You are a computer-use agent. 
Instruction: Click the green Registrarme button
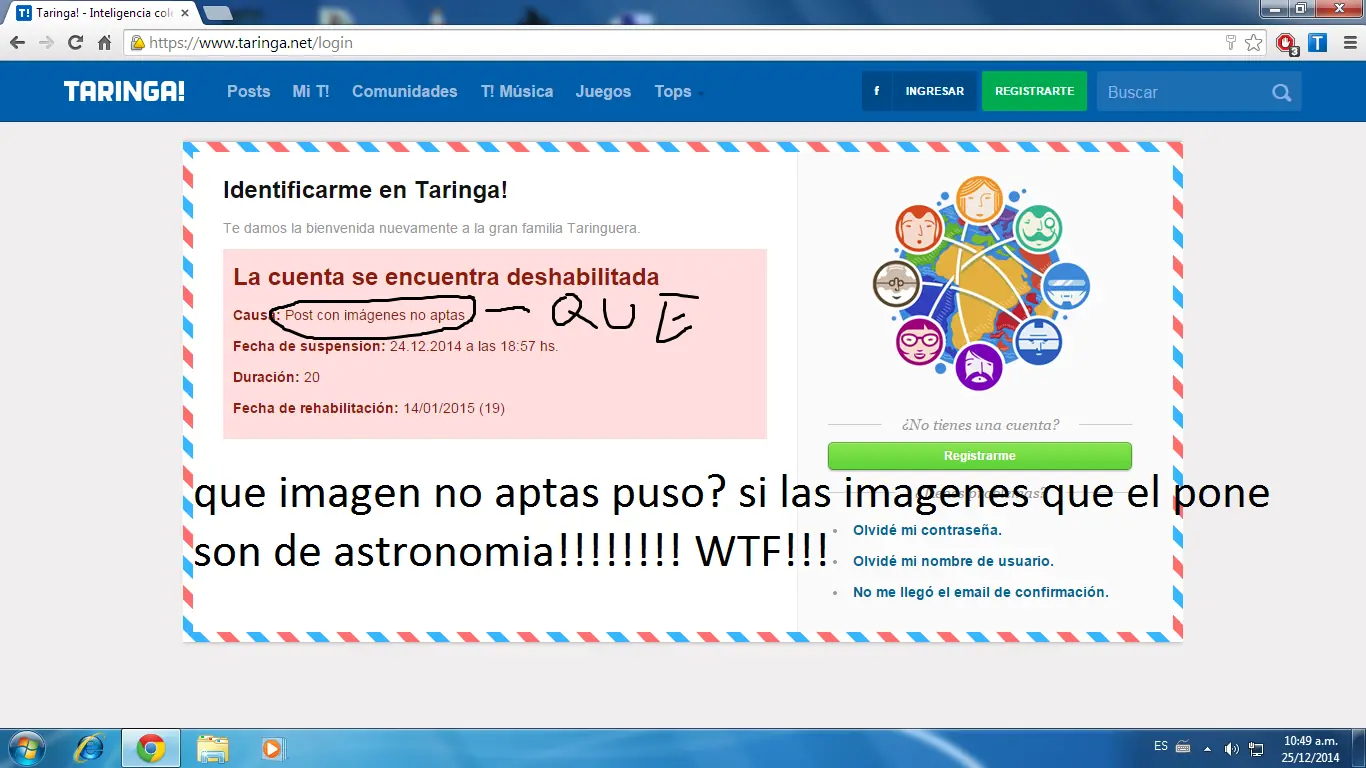pos(980,456)
